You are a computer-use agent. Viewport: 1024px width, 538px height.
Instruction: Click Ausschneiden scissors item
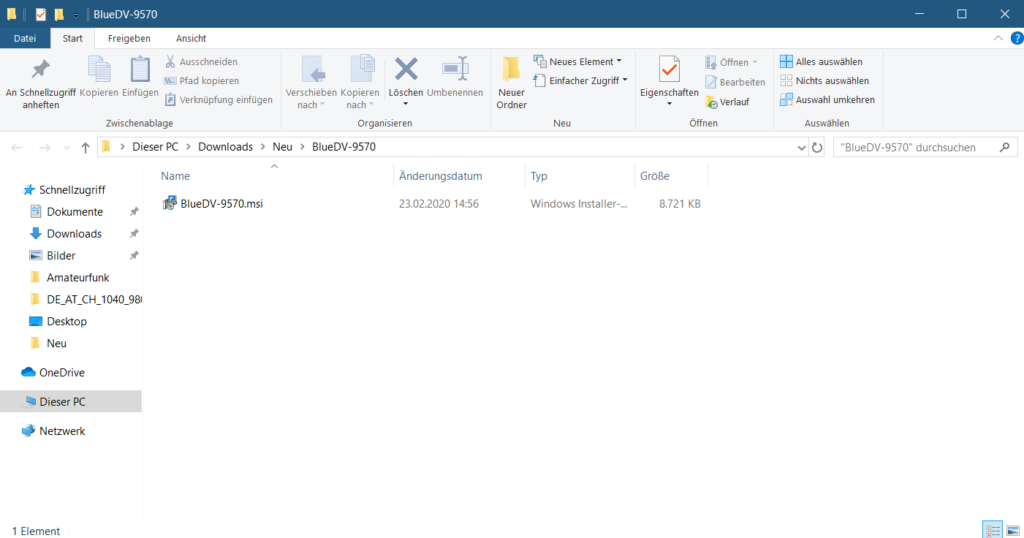(x=201, y=61)
